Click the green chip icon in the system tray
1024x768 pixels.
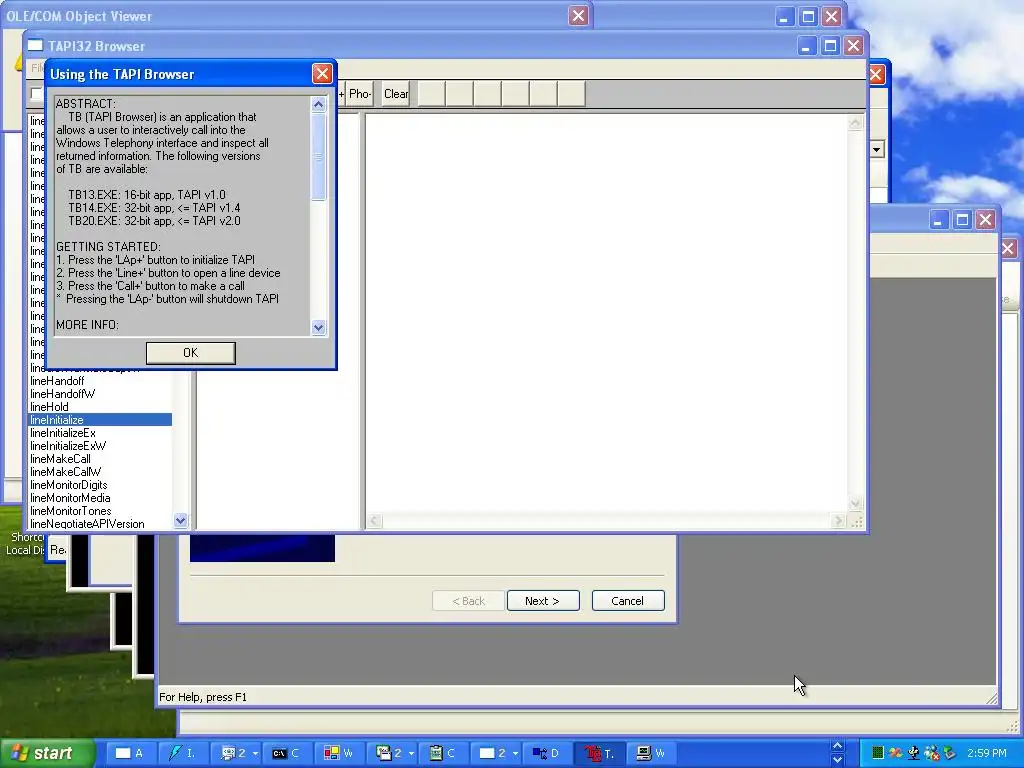[x=878, y=753]
